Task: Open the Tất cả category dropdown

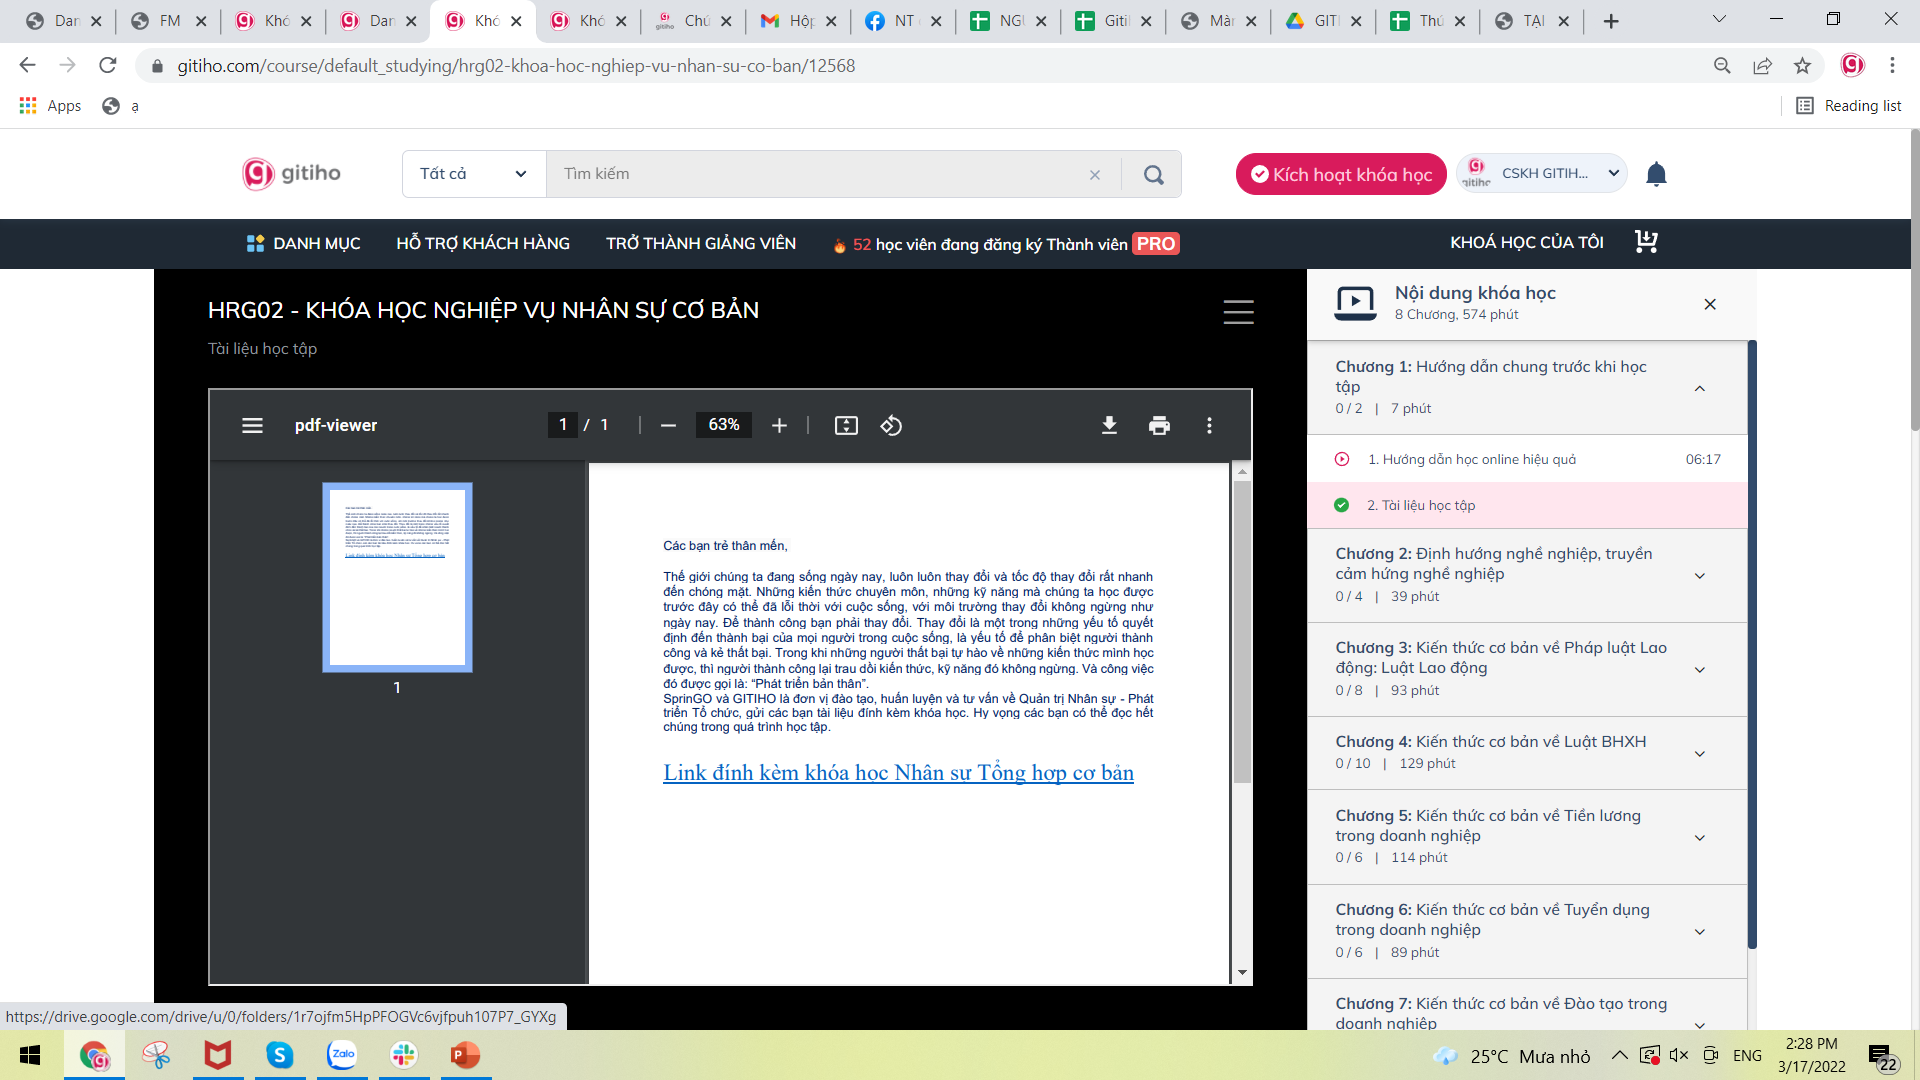Action: tap(474, 174)
